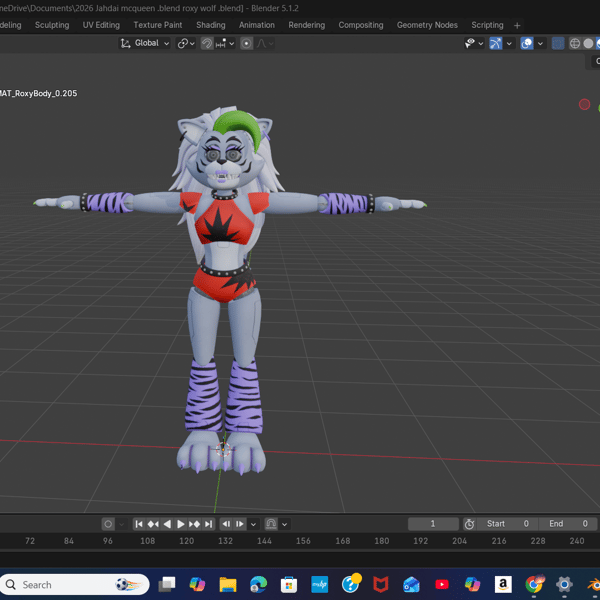Open the Animation workspace tab
Screen dimensions: 600x600
tap(257, 25)
